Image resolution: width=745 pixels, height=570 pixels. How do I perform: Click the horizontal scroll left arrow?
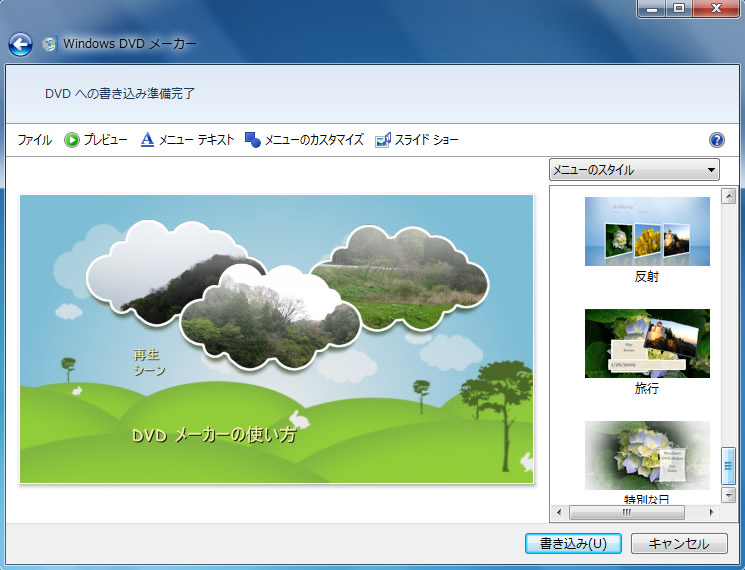pyautogui.click(x=559, y=512)
